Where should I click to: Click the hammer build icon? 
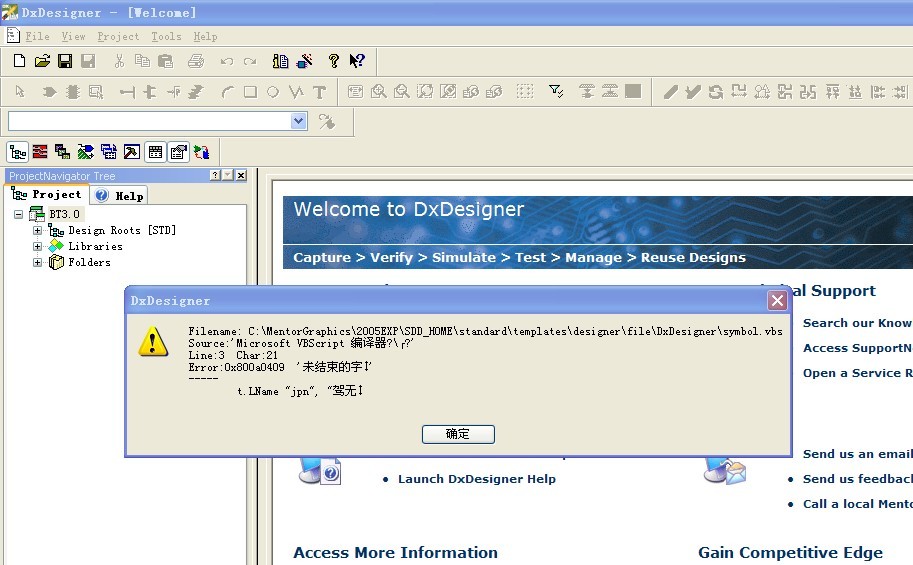132,152
